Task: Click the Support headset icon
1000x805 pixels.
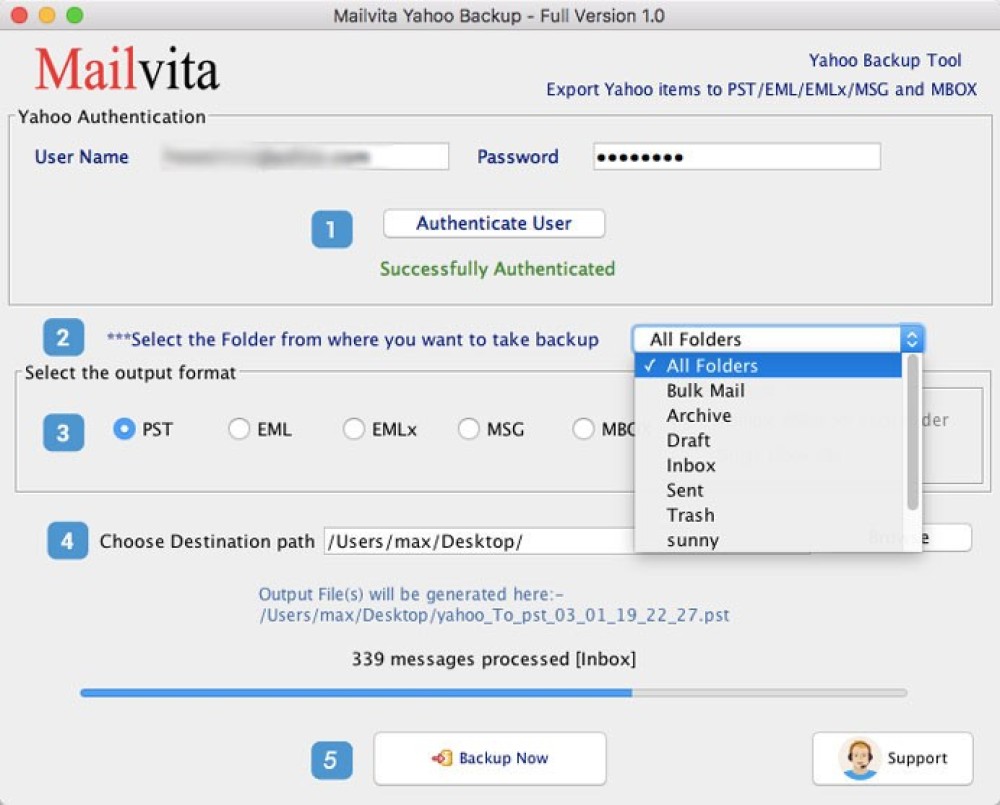Action: point(858,758)
